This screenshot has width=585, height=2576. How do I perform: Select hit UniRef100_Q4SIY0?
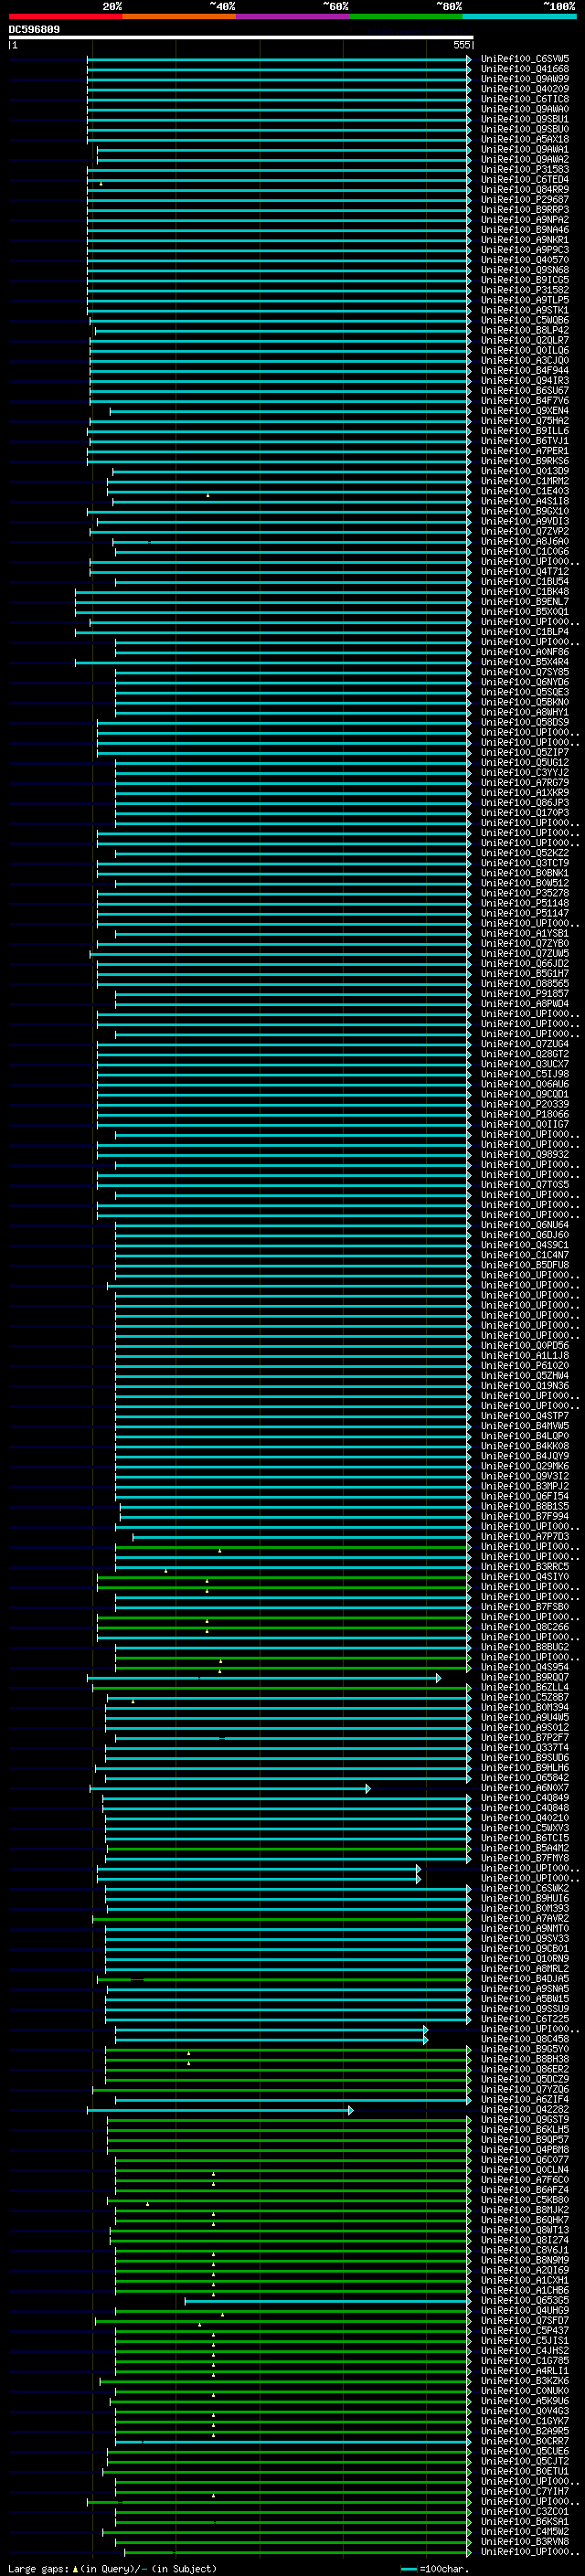pos(525,1576)
